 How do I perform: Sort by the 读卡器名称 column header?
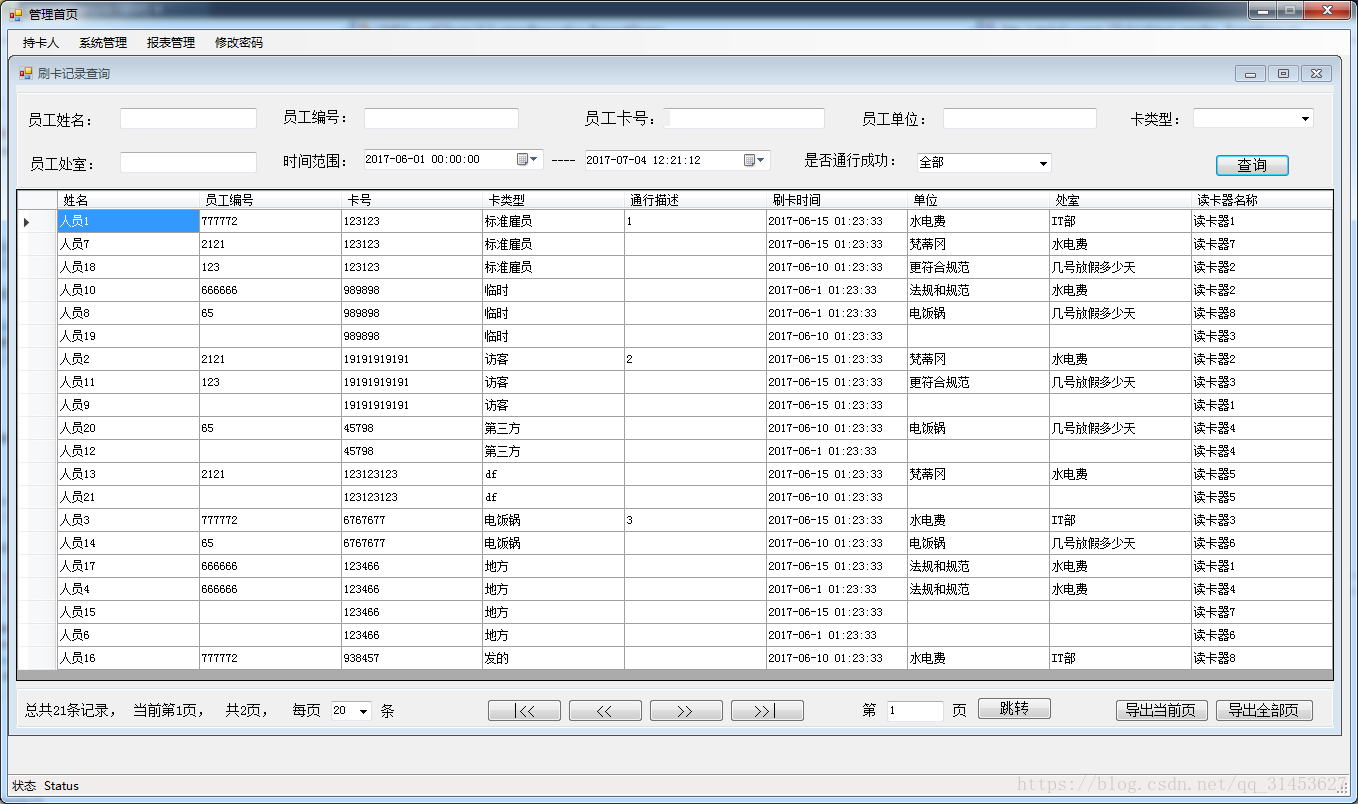tap(1262, 200)
